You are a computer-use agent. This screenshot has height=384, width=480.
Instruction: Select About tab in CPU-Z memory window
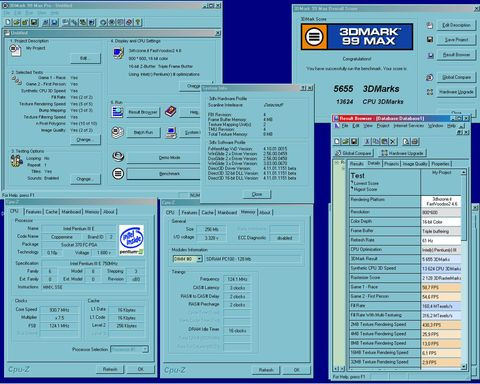tap(265, 212)
